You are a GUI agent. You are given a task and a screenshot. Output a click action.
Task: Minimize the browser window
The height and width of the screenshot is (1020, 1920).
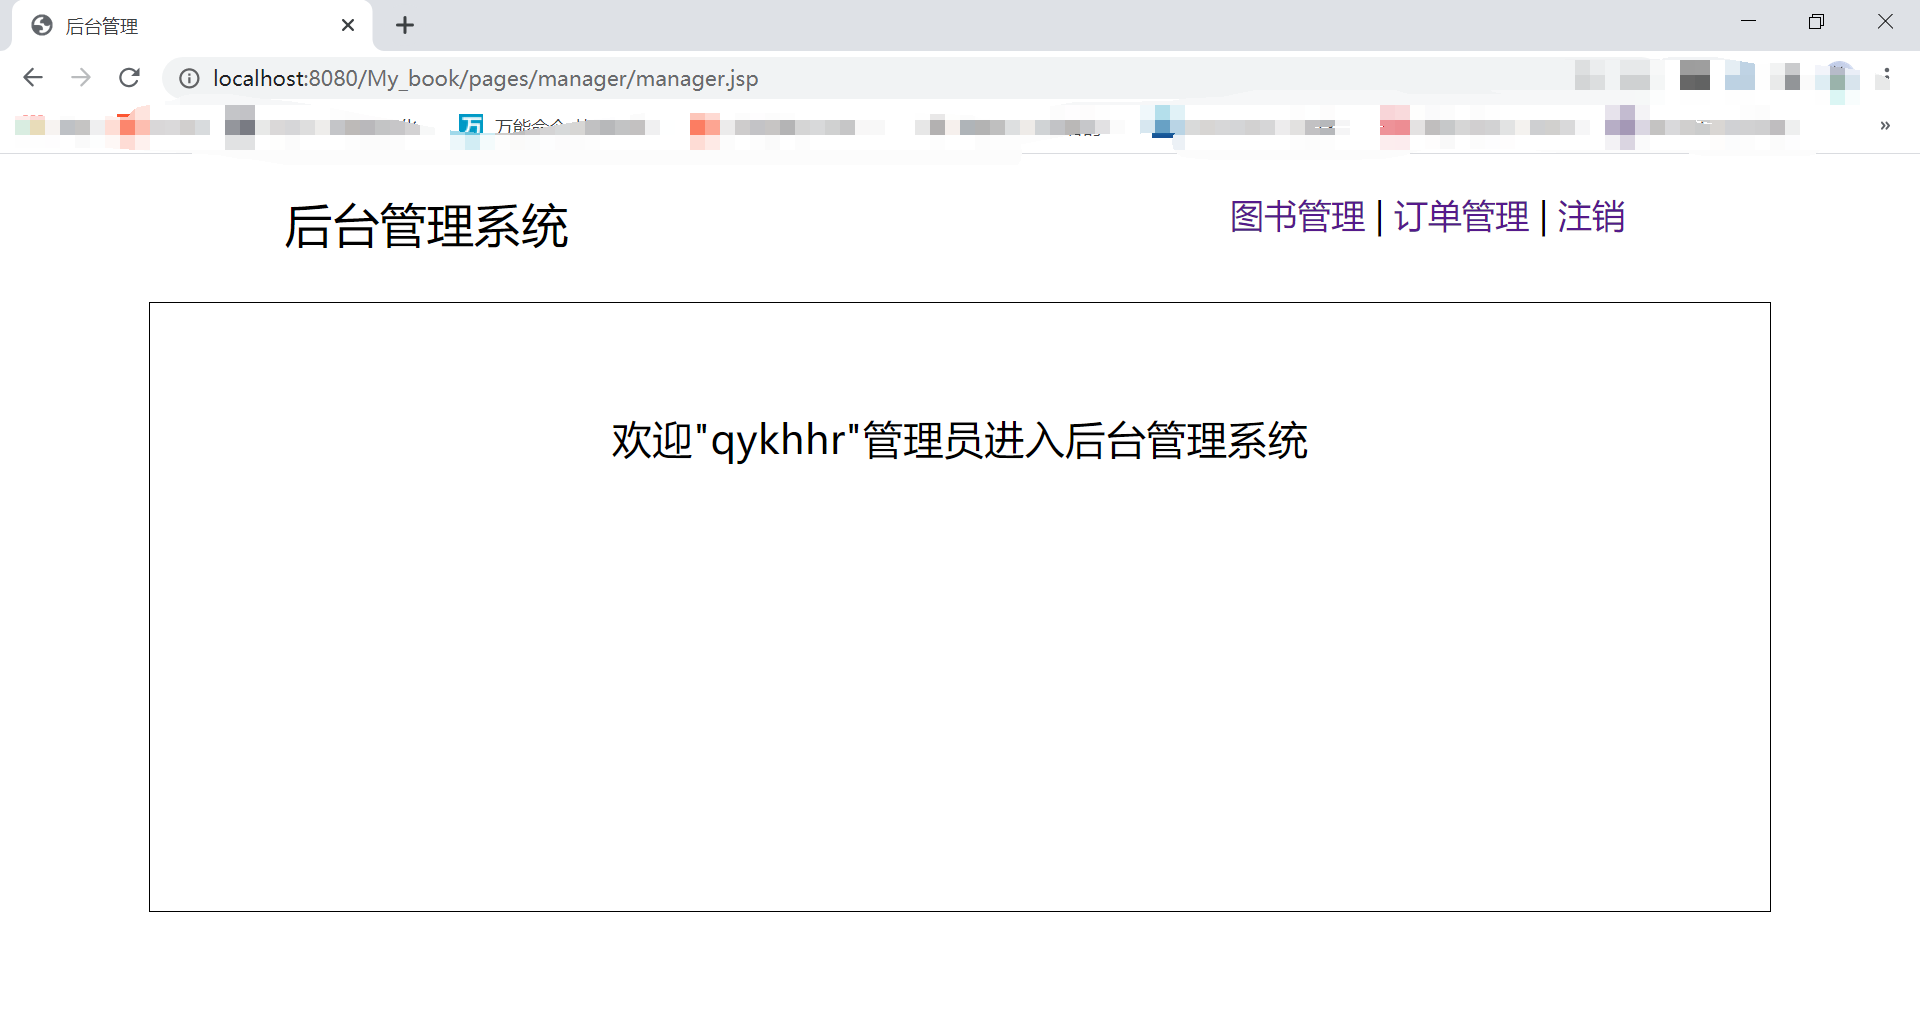(1748, 22)
